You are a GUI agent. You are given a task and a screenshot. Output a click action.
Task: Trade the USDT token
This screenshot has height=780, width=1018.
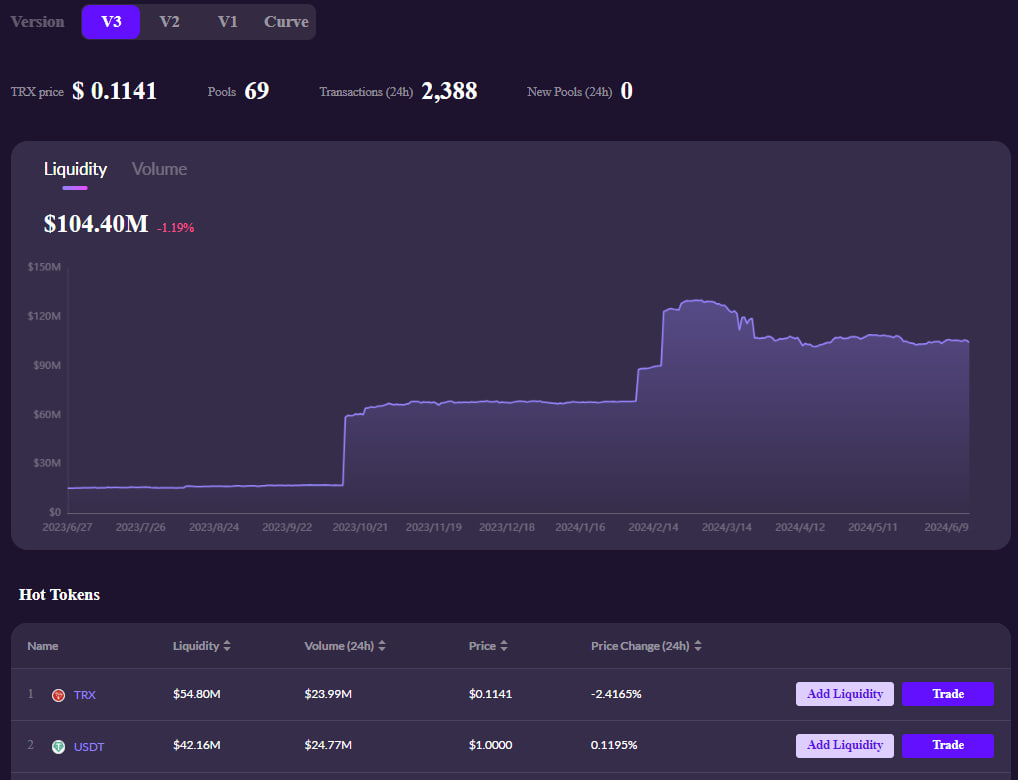pos(947,745)
